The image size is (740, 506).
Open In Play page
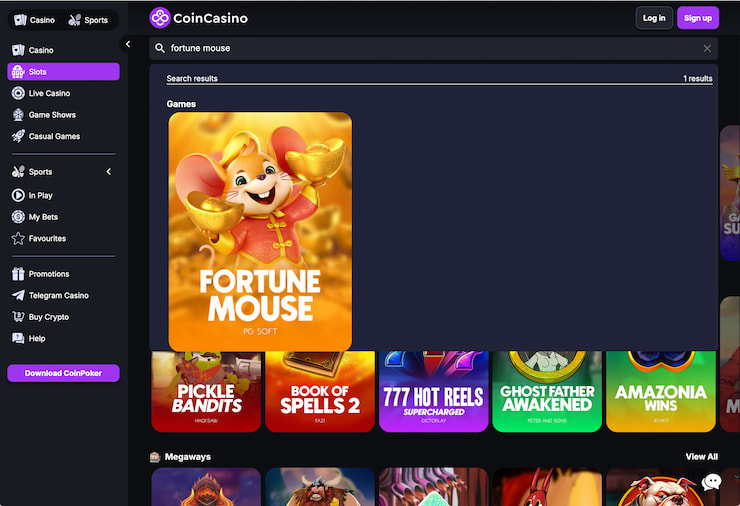click(63, 195)
